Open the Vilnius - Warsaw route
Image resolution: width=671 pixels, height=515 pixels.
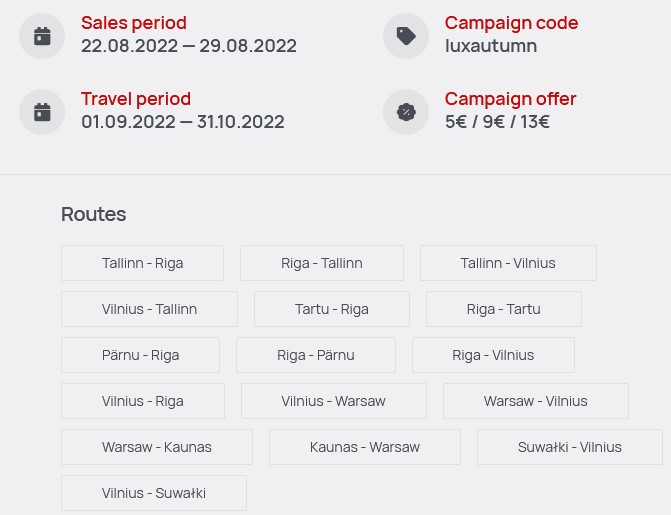(x=334, y=401)
